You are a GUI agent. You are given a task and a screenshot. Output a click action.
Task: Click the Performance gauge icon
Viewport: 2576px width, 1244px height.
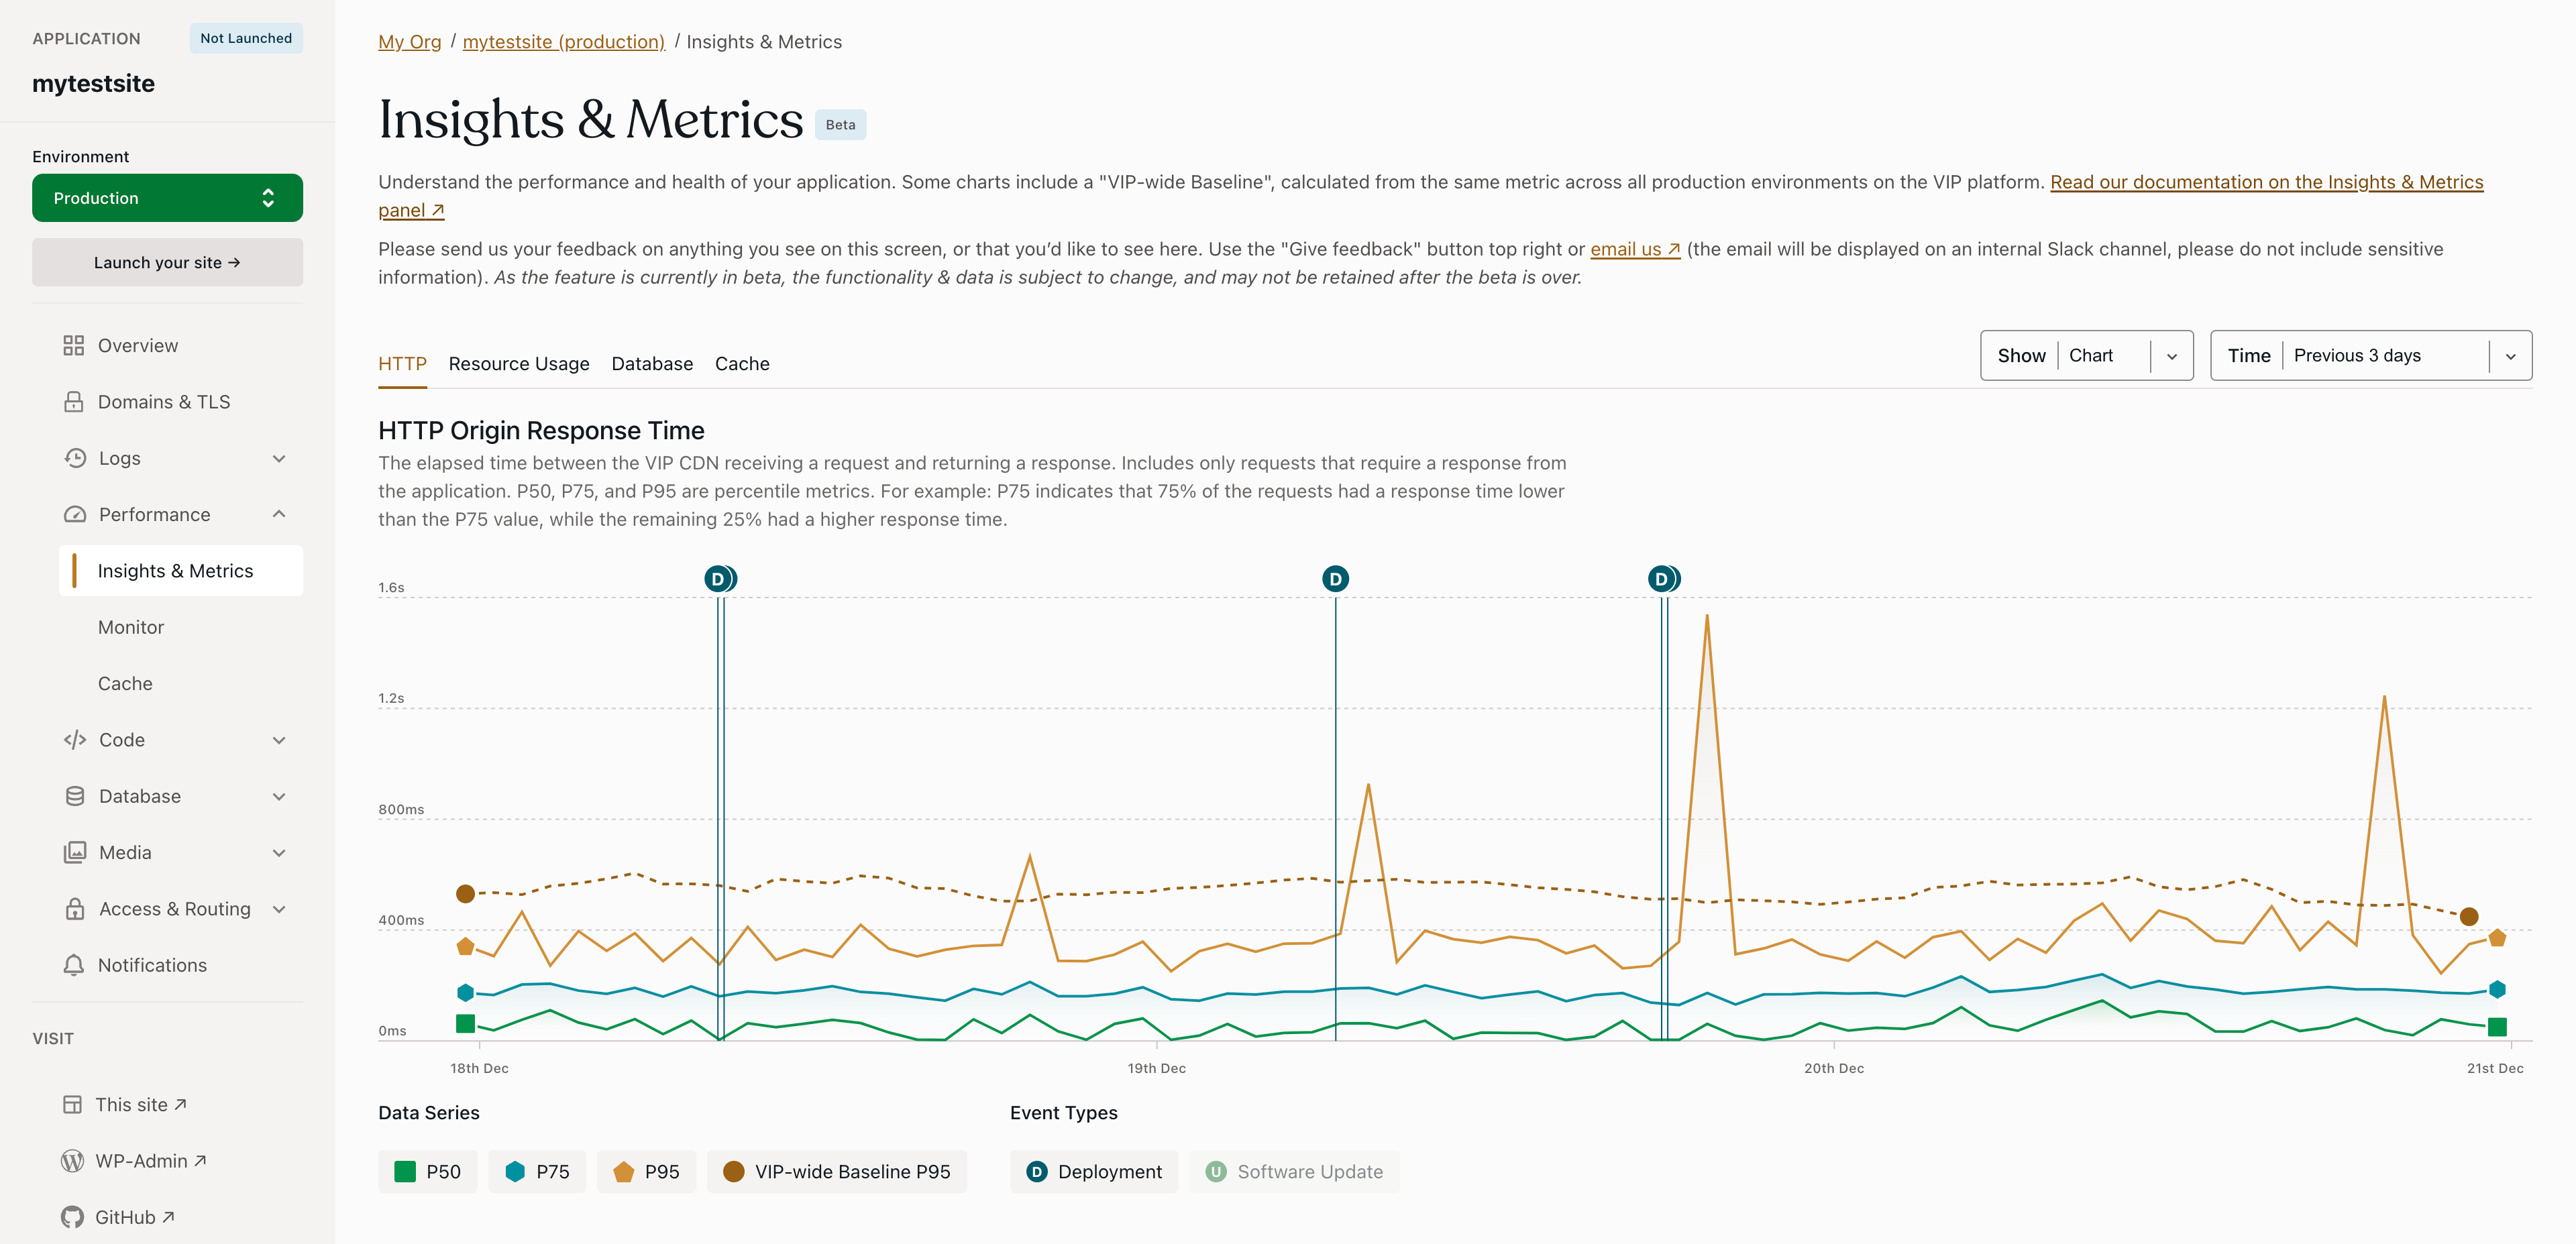[x=75, y=514]
